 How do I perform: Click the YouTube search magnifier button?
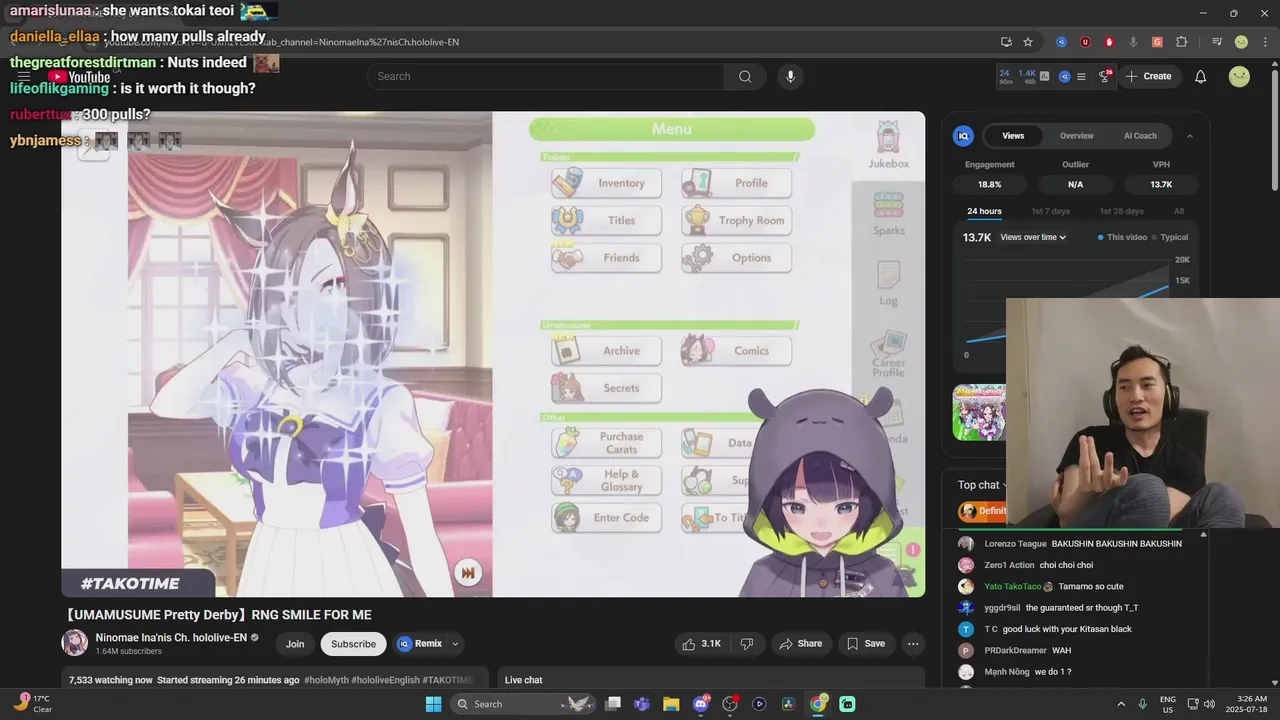745,76
